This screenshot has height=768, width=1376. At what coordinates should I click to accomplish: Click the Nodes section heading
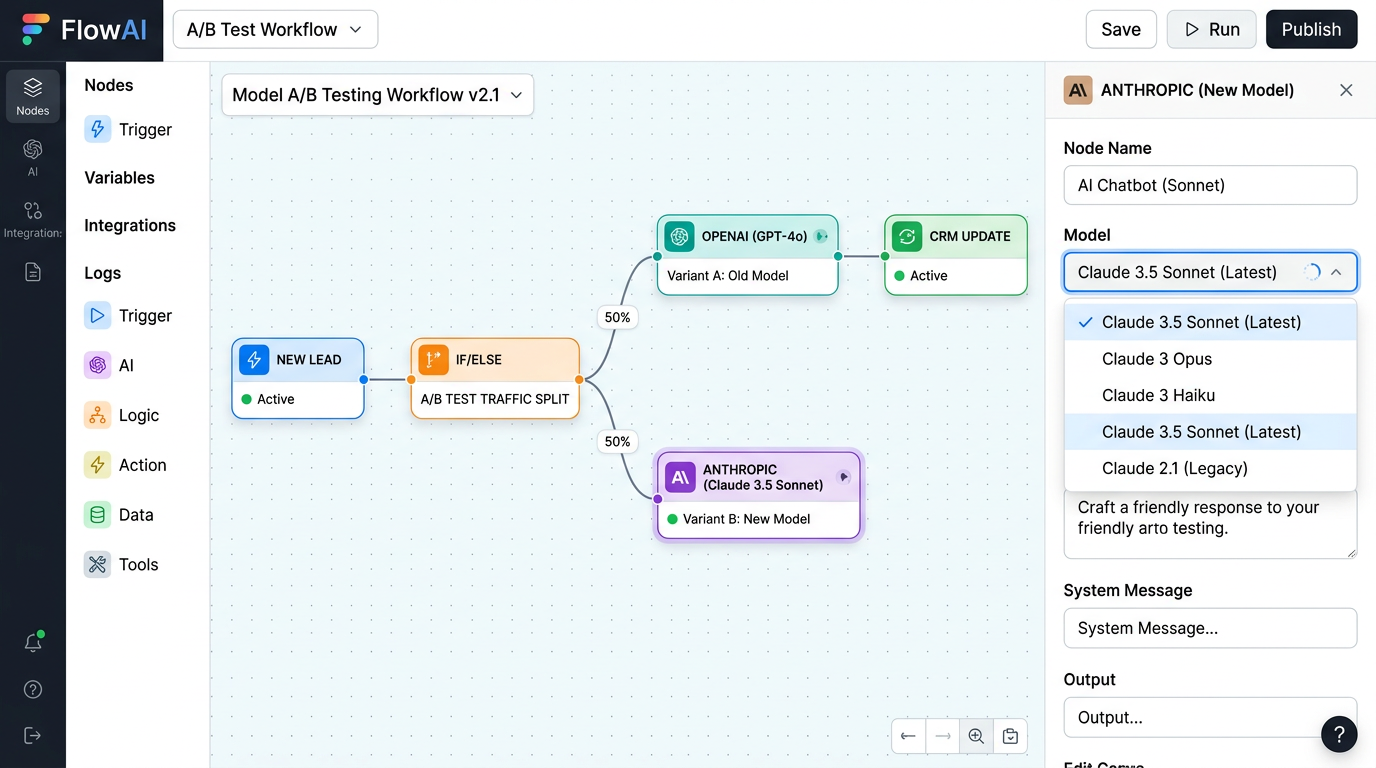pyautogui.click(x=108, y=85)
